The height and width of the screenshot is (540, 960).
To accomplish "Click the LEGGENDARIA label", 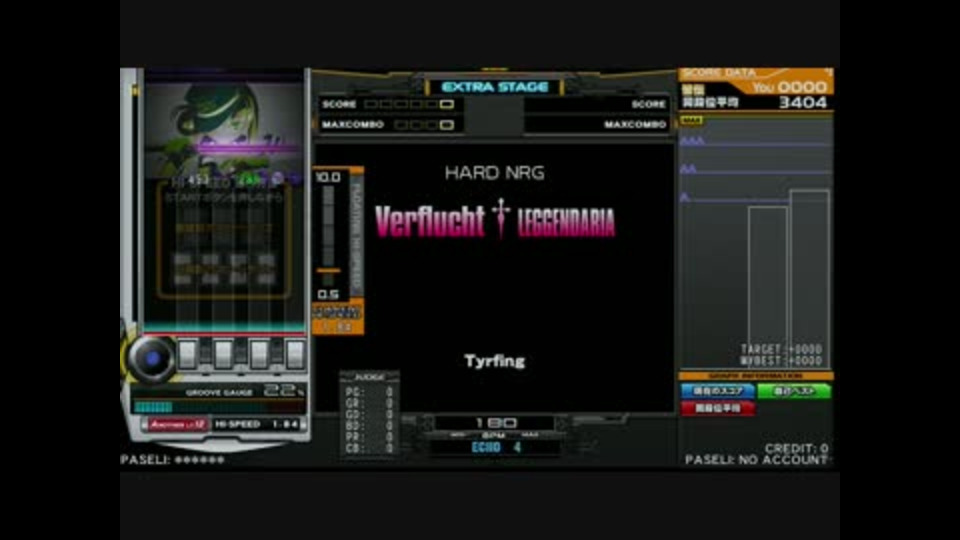I will pos(566,223).
